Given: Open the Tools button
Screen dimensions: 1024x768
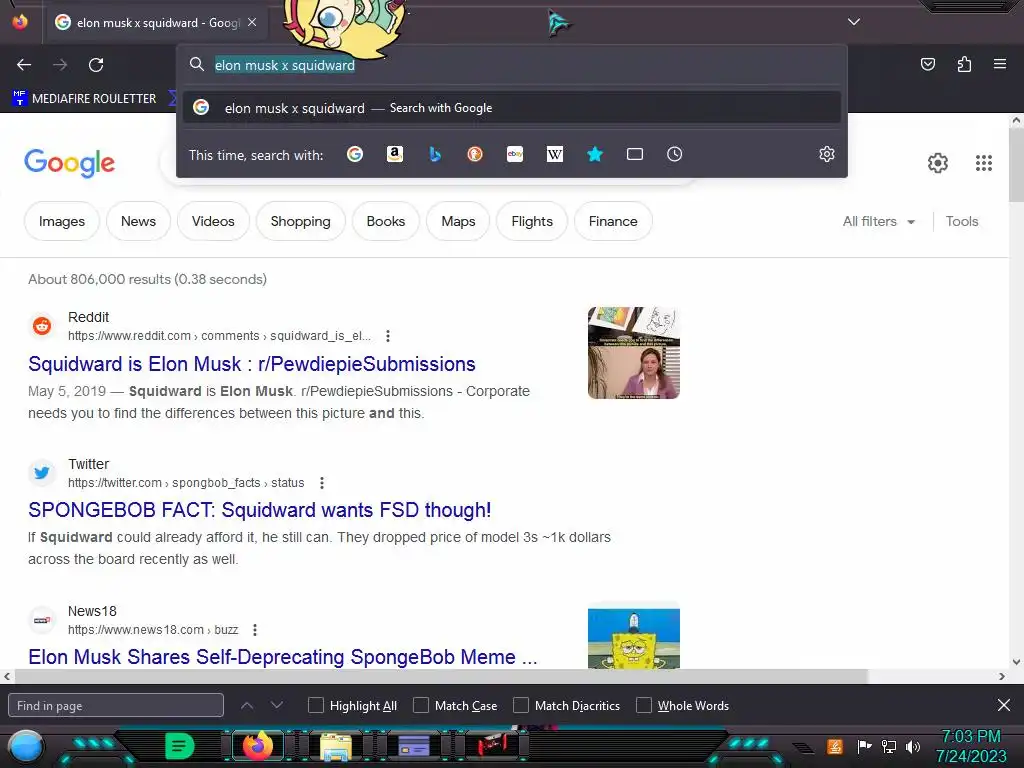Looking at the screenshot, I should (962, 221).
